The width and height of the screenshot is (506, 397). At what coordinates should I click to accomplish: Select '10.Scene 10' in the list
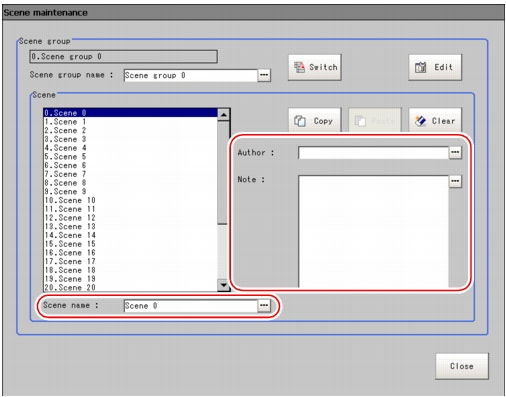click(130, 200)
